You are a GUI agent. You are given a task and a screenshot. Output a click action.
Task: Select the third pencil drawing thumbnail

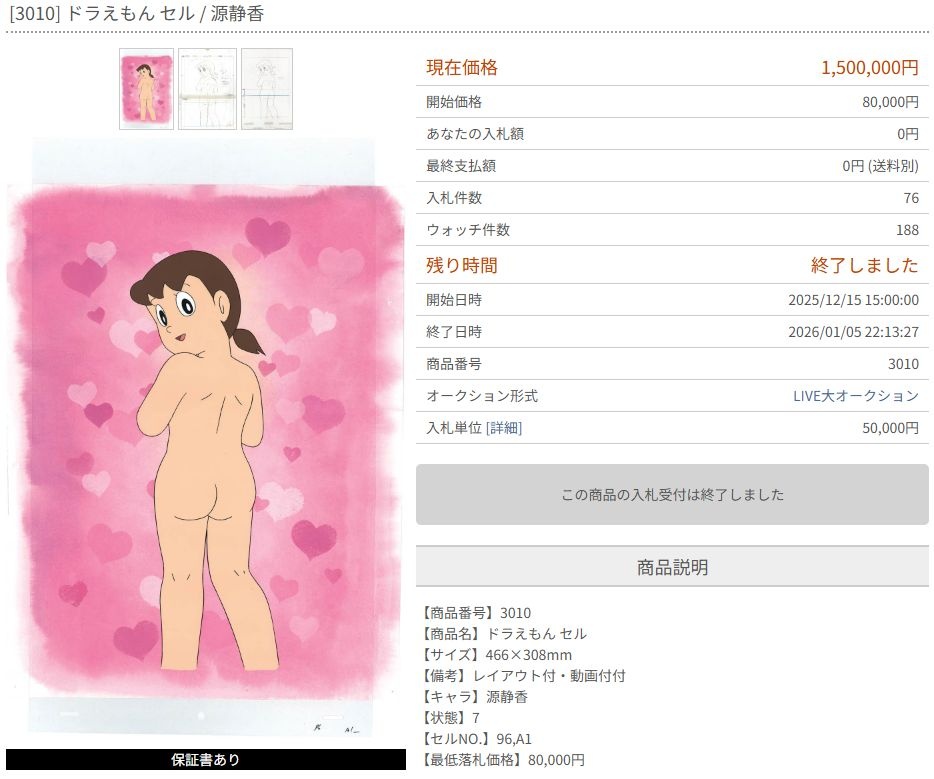click(x=267, y=89)
